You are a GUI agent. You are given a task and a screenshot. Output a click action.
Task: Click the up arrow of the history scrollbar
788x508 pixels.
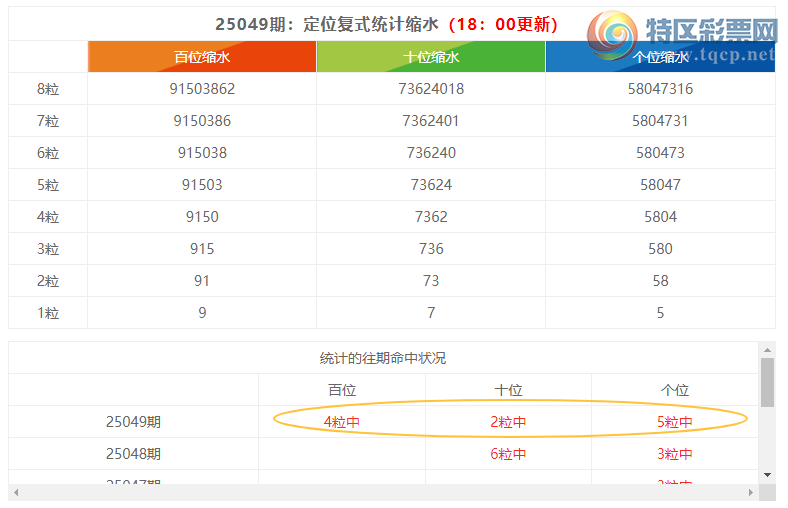click(x=767, y=350)
